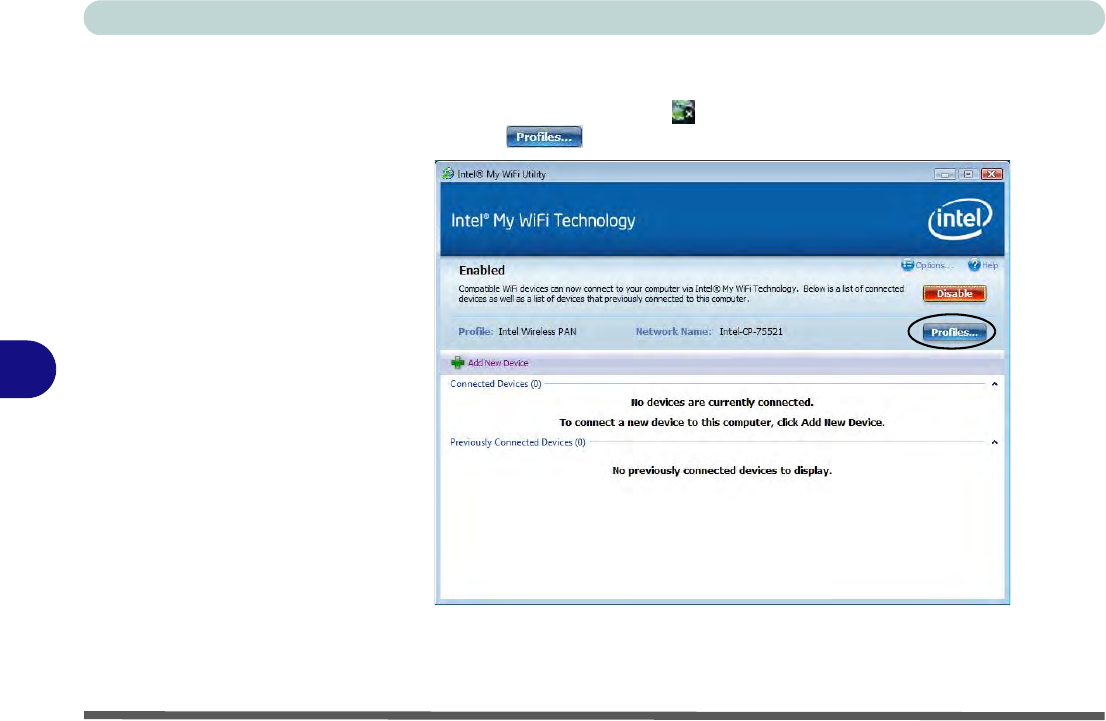Click the Intel My WiFi Utility title bar icon
This screenshot has width=1106, height=721.
tap(448, 174)
